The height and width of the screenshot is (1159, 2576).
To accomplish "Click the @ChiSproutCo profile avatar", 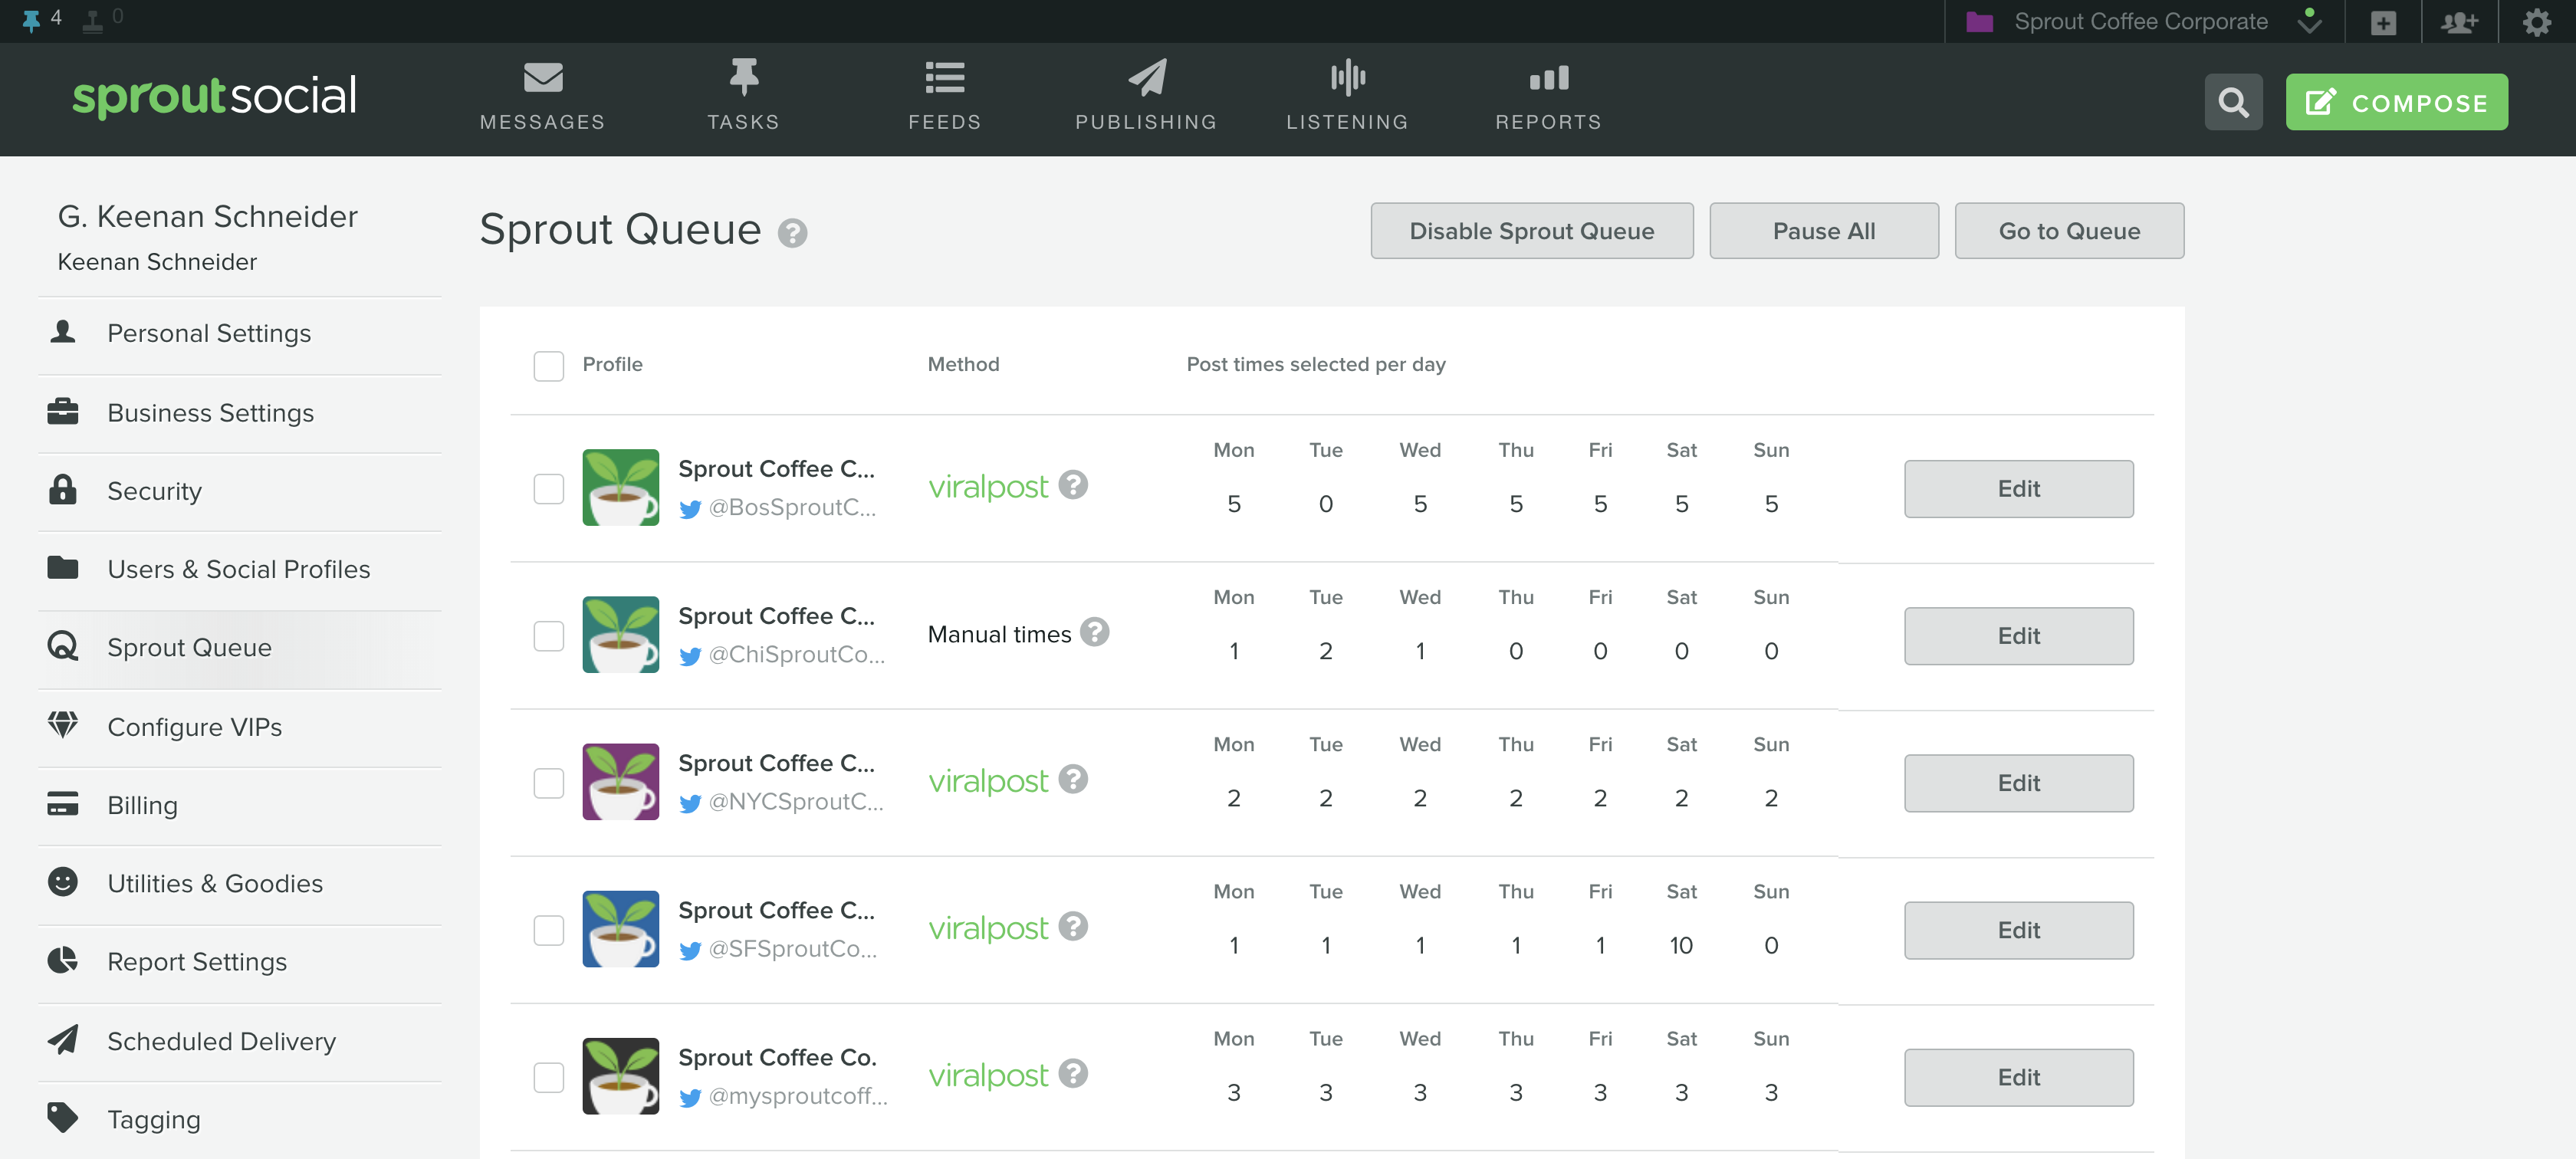I will pos(620,635).
